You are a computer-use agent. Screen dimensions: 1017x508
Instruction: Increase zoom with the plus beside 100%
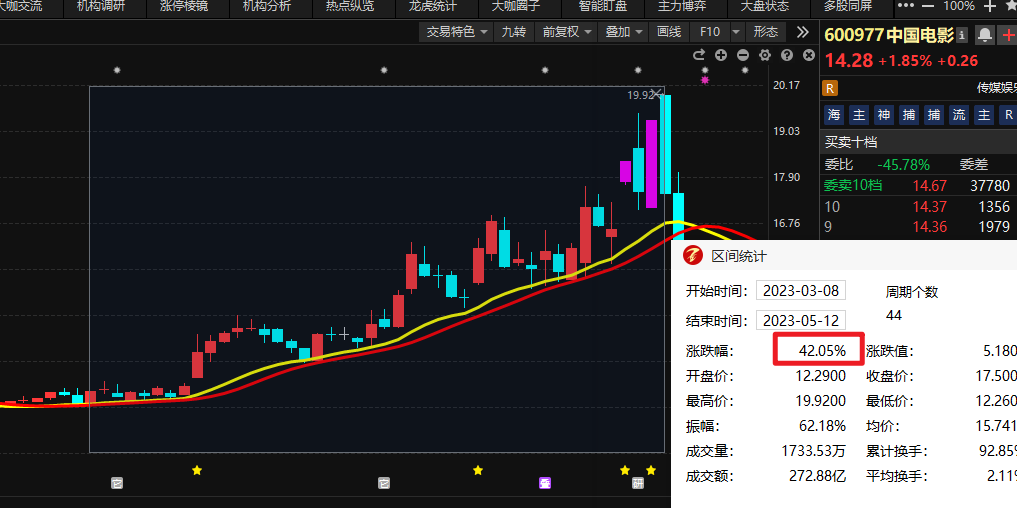[x=990, y=6]
